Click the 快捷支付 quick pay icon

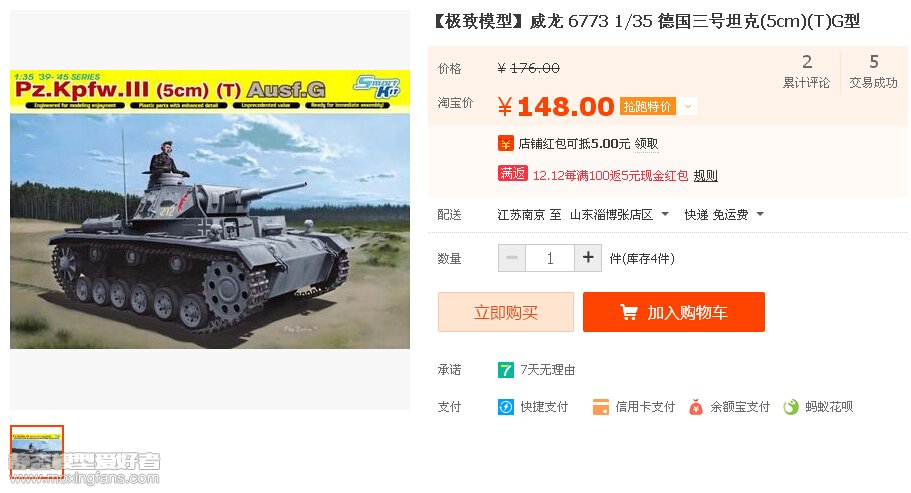(x=505, y=407)
